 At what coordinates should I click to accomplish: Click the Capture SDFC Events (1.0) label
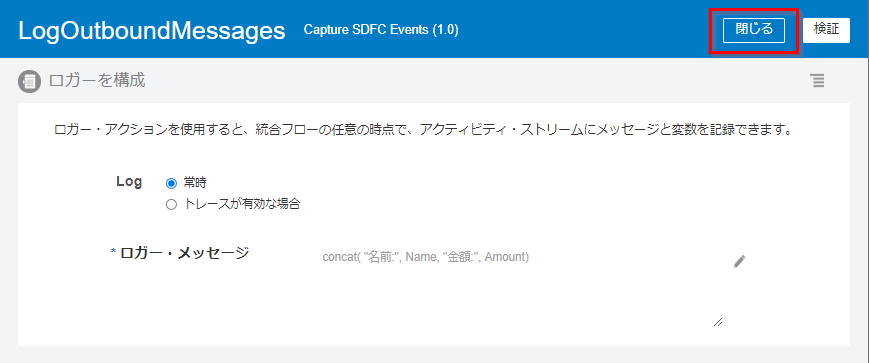[x=381, y=30]
